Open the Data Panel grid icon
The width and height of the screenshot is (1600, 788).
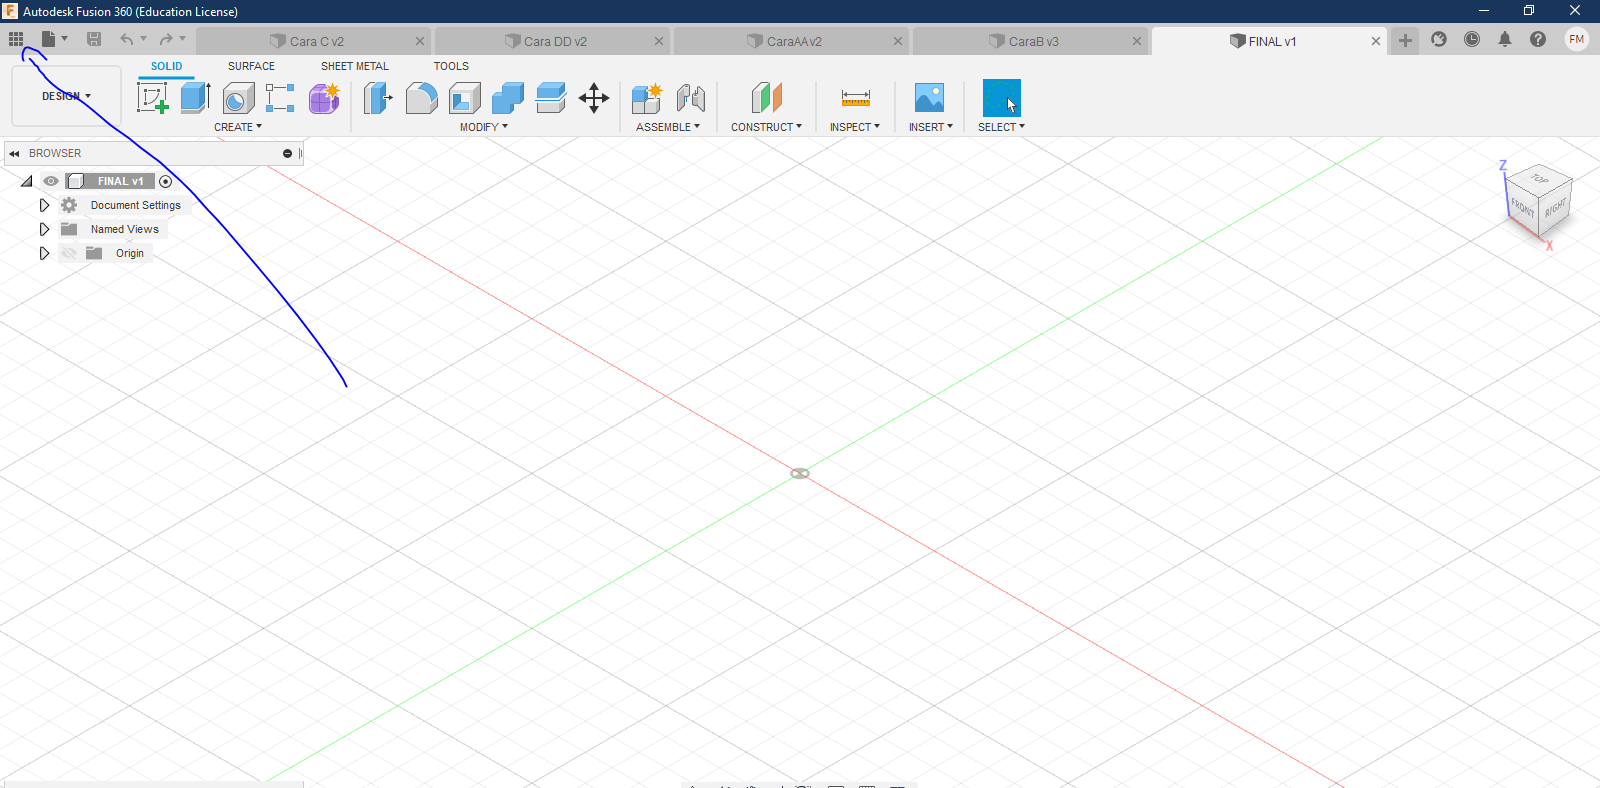pyautogui.click(x=16, y=39)
